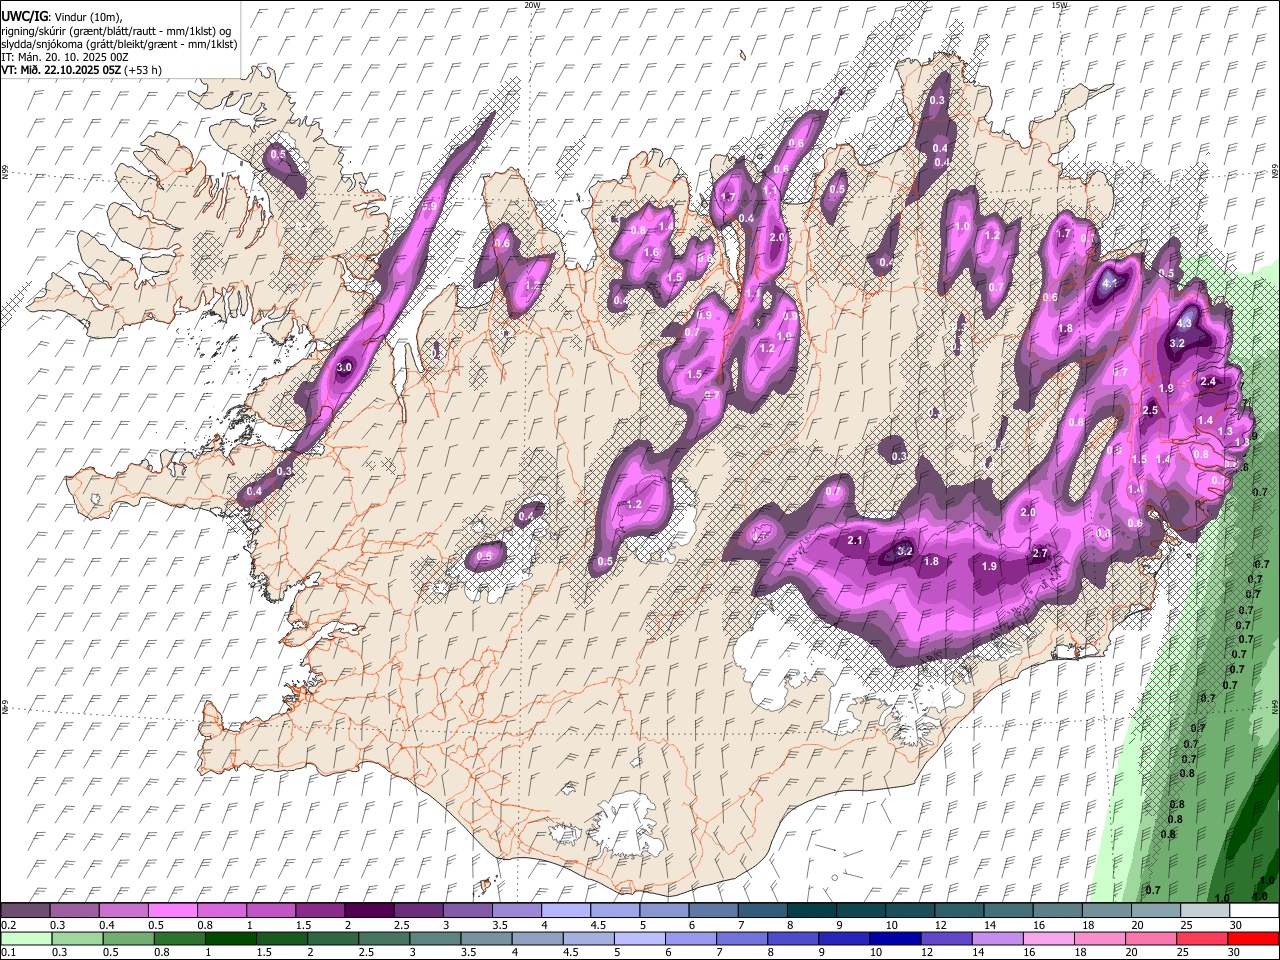Click the 'VT: Mið. 22.10.2025 05Z (+53 h)' line
1280x960 pixels.
(x=82, y=70)
